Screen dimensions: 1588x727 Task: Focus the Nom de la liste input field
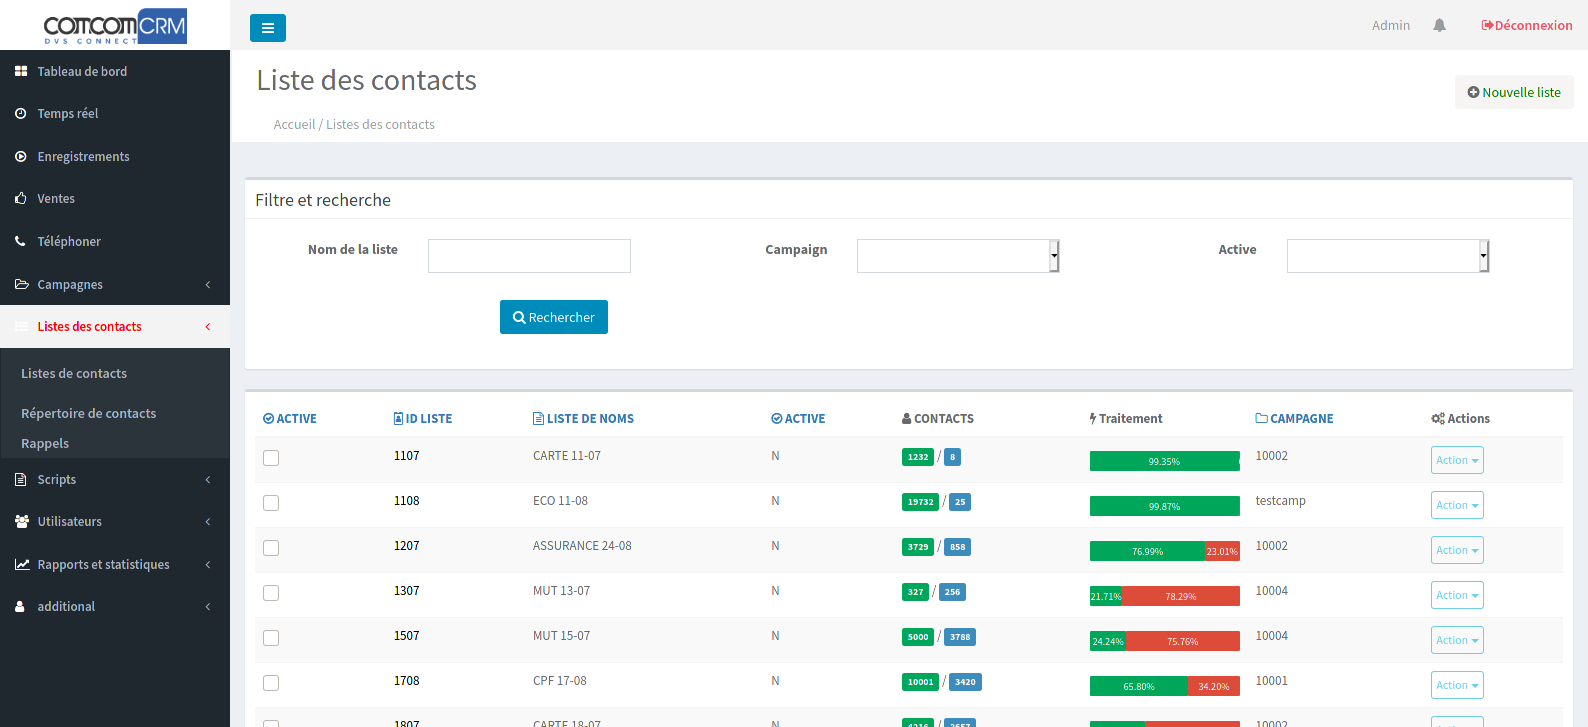529,256
